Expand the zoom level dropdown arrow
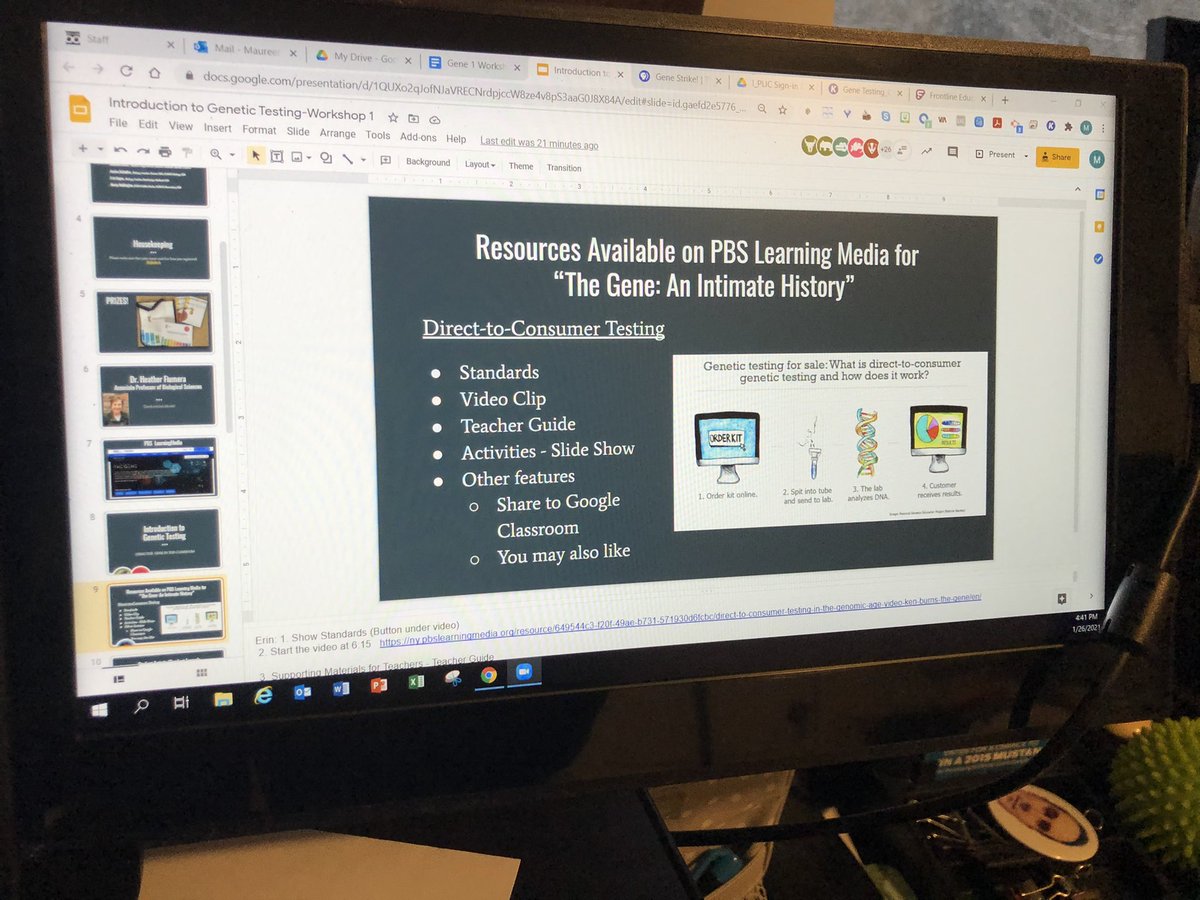1200x900 pixels. click(x=232, y=154)
